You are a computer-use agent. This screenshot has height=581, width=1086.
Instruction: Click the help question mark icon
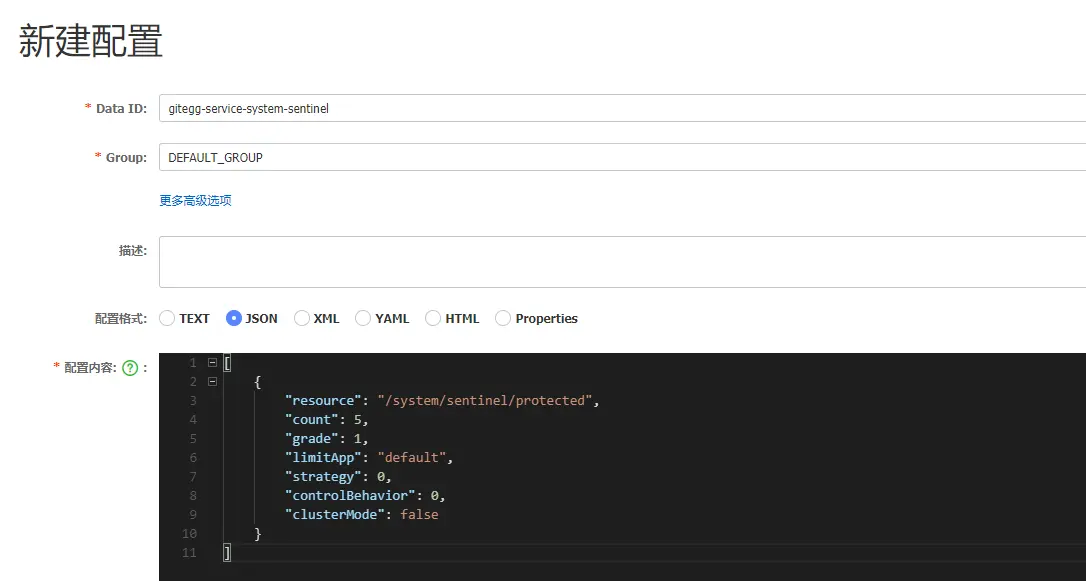[x=130, y=368]
